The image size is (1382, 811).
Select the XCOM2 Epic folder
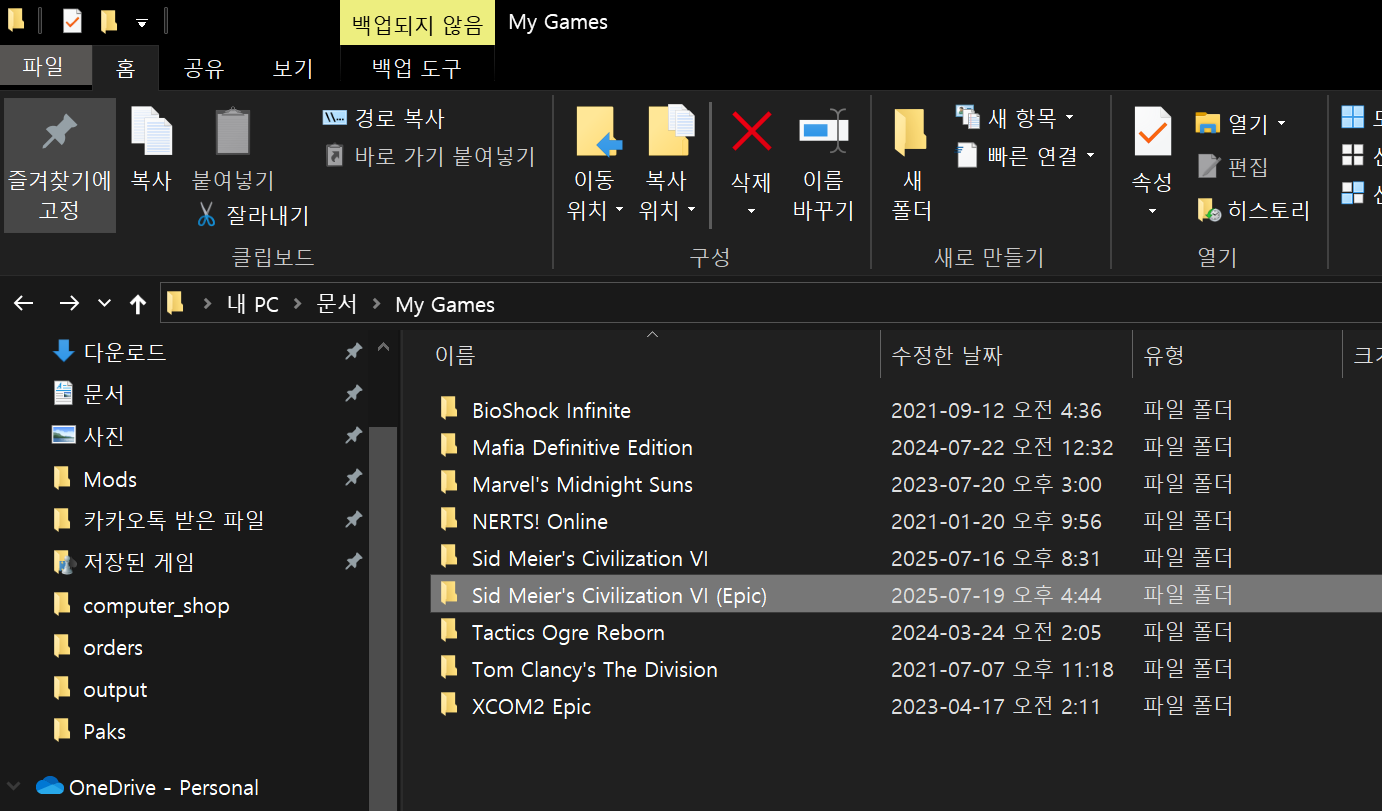[x=531, y=706]
